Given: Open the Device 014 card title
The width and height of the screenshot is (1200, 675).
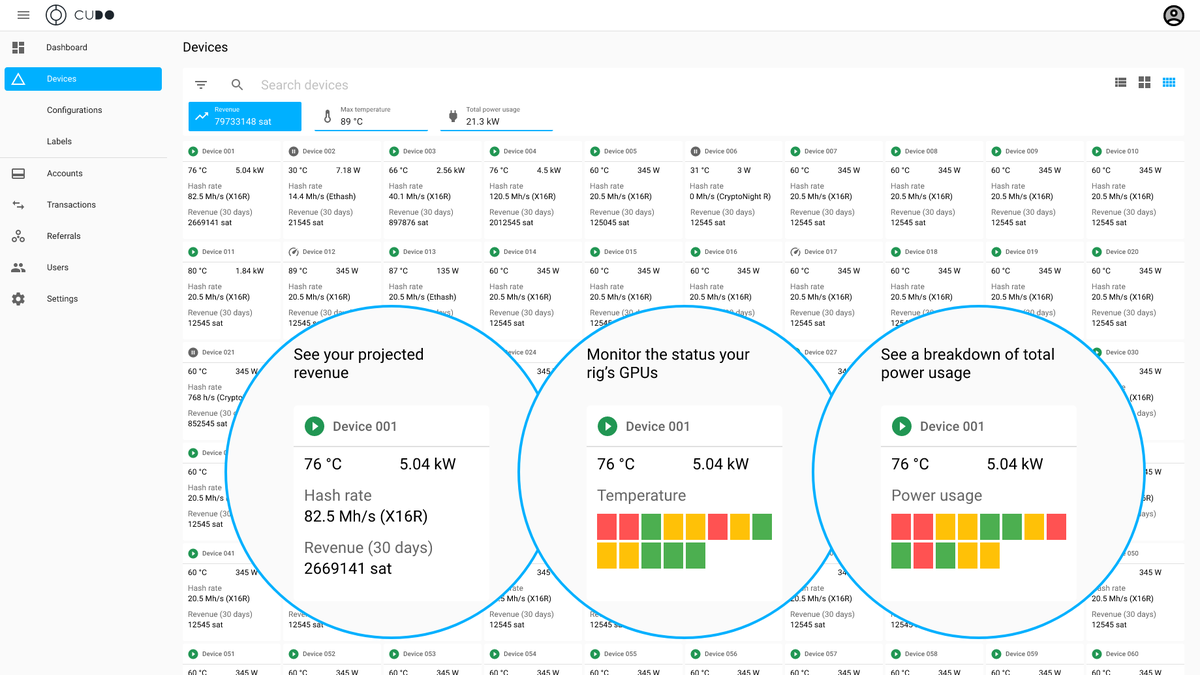Looking at the screenshot, I should pos(520,252).
